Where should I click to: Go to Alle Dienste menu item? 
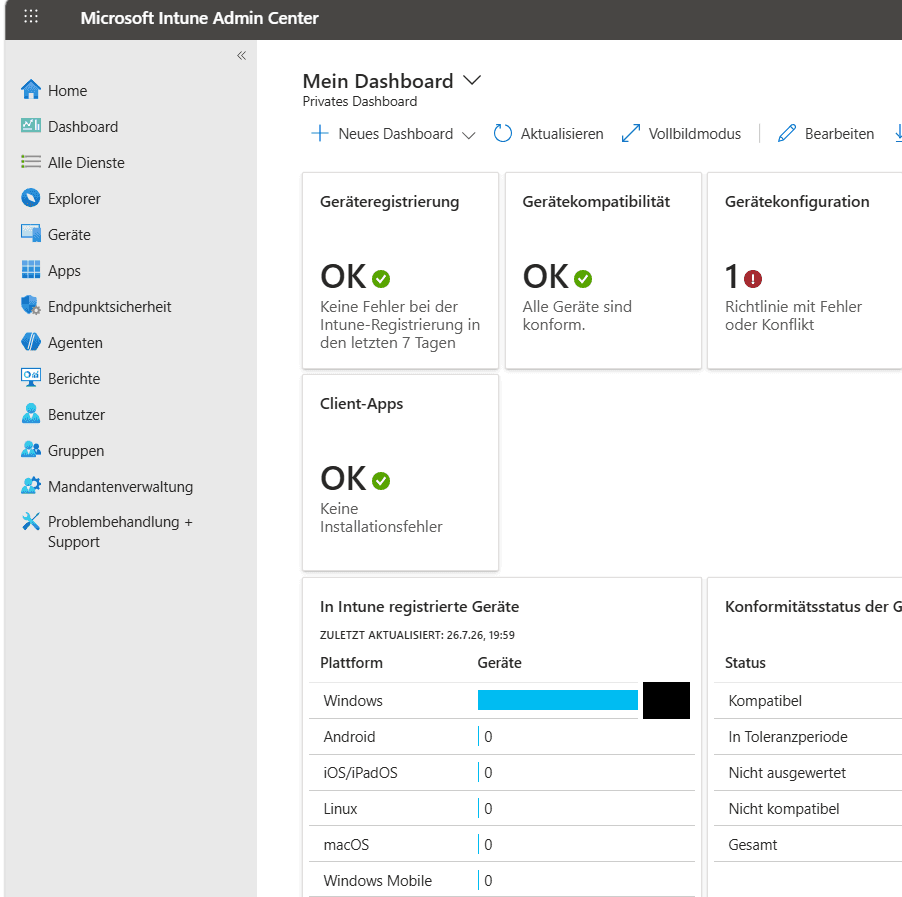click(86, 162)
